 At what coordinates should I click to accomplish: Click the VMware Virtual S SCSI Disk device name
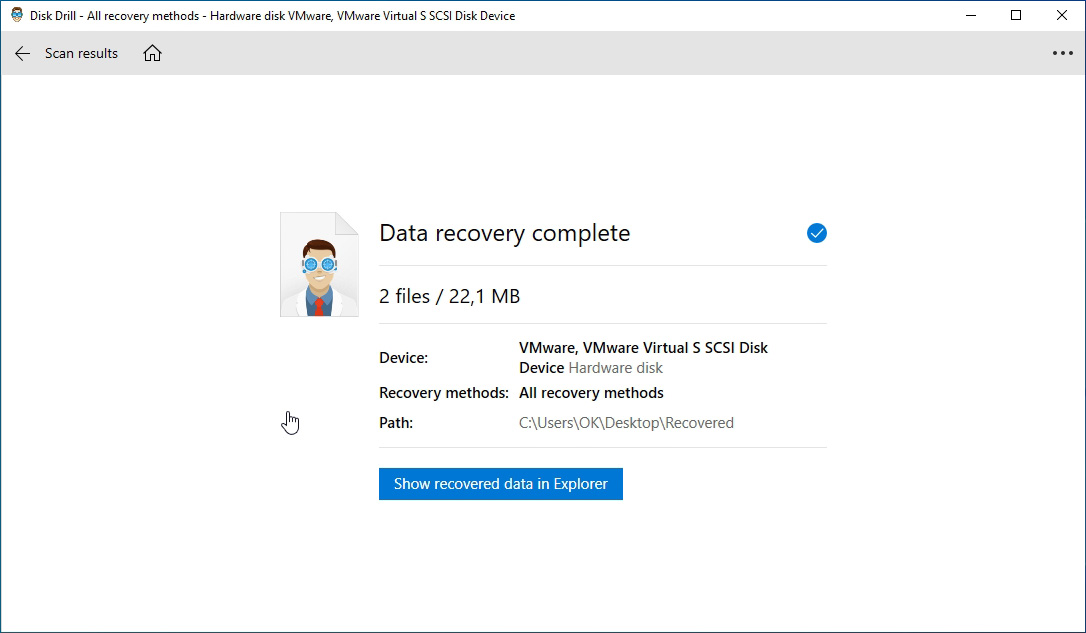(643, 357)
